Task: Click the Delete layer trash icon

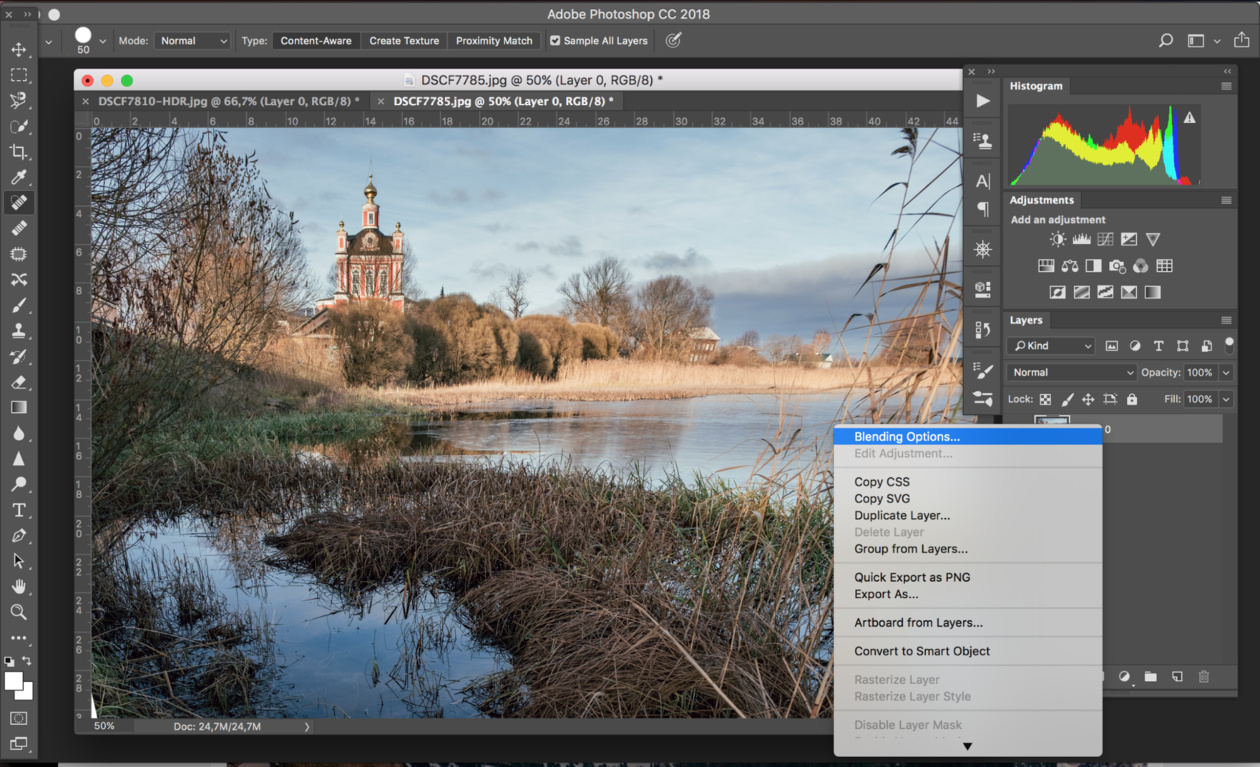Action: pyautogui.click(x=1204, y=677)
